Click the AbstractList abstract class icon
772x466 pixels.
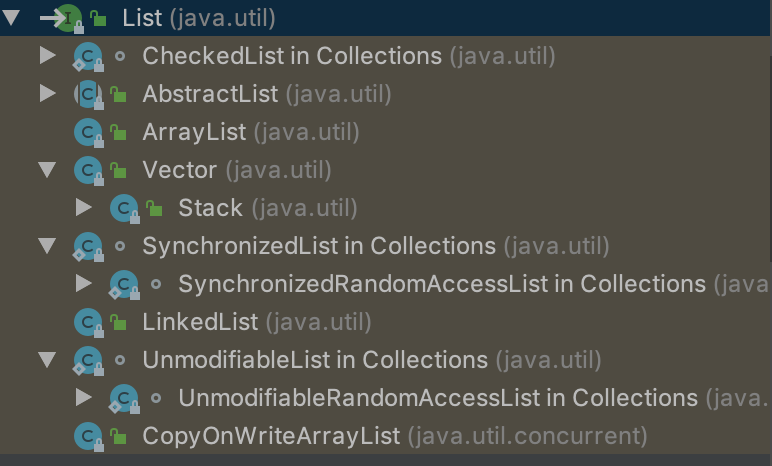coord(88,94)
